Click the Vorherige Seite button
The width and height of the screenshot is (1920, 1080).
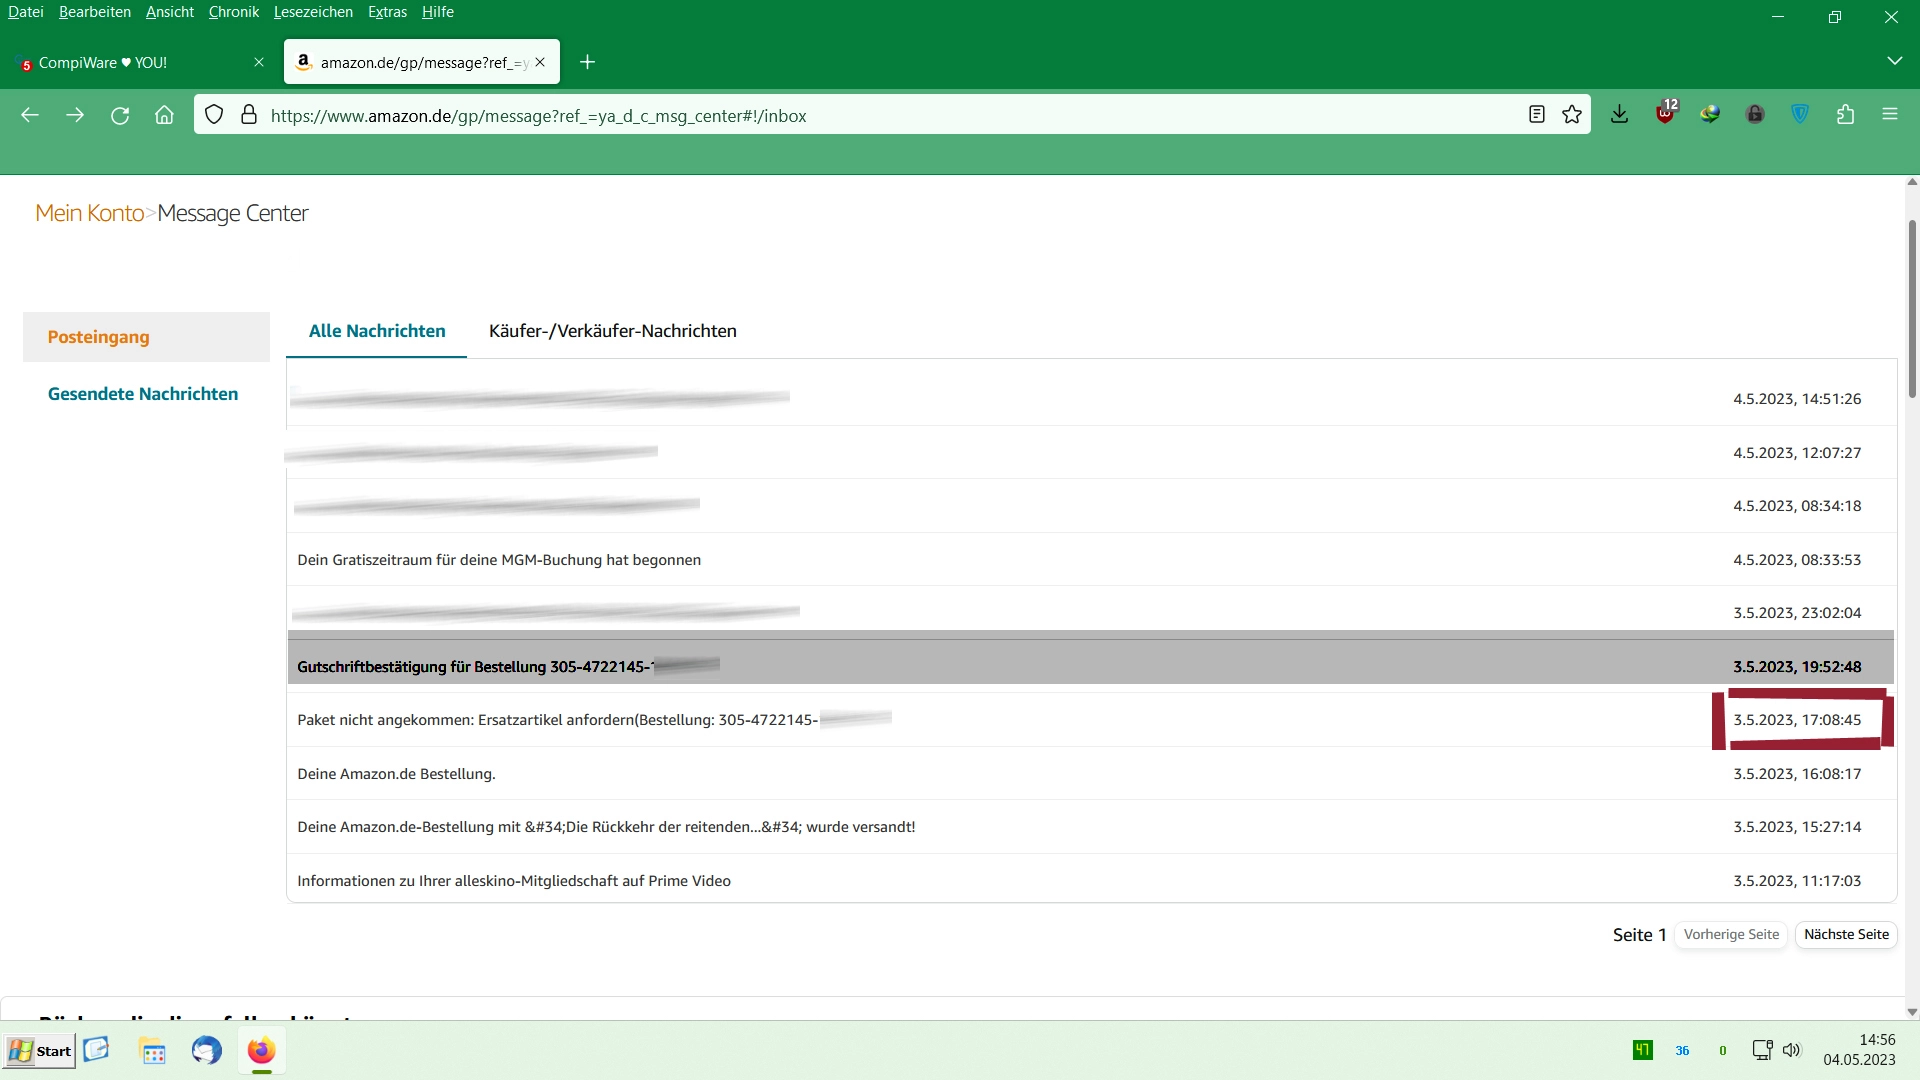tap(1731, 935)
